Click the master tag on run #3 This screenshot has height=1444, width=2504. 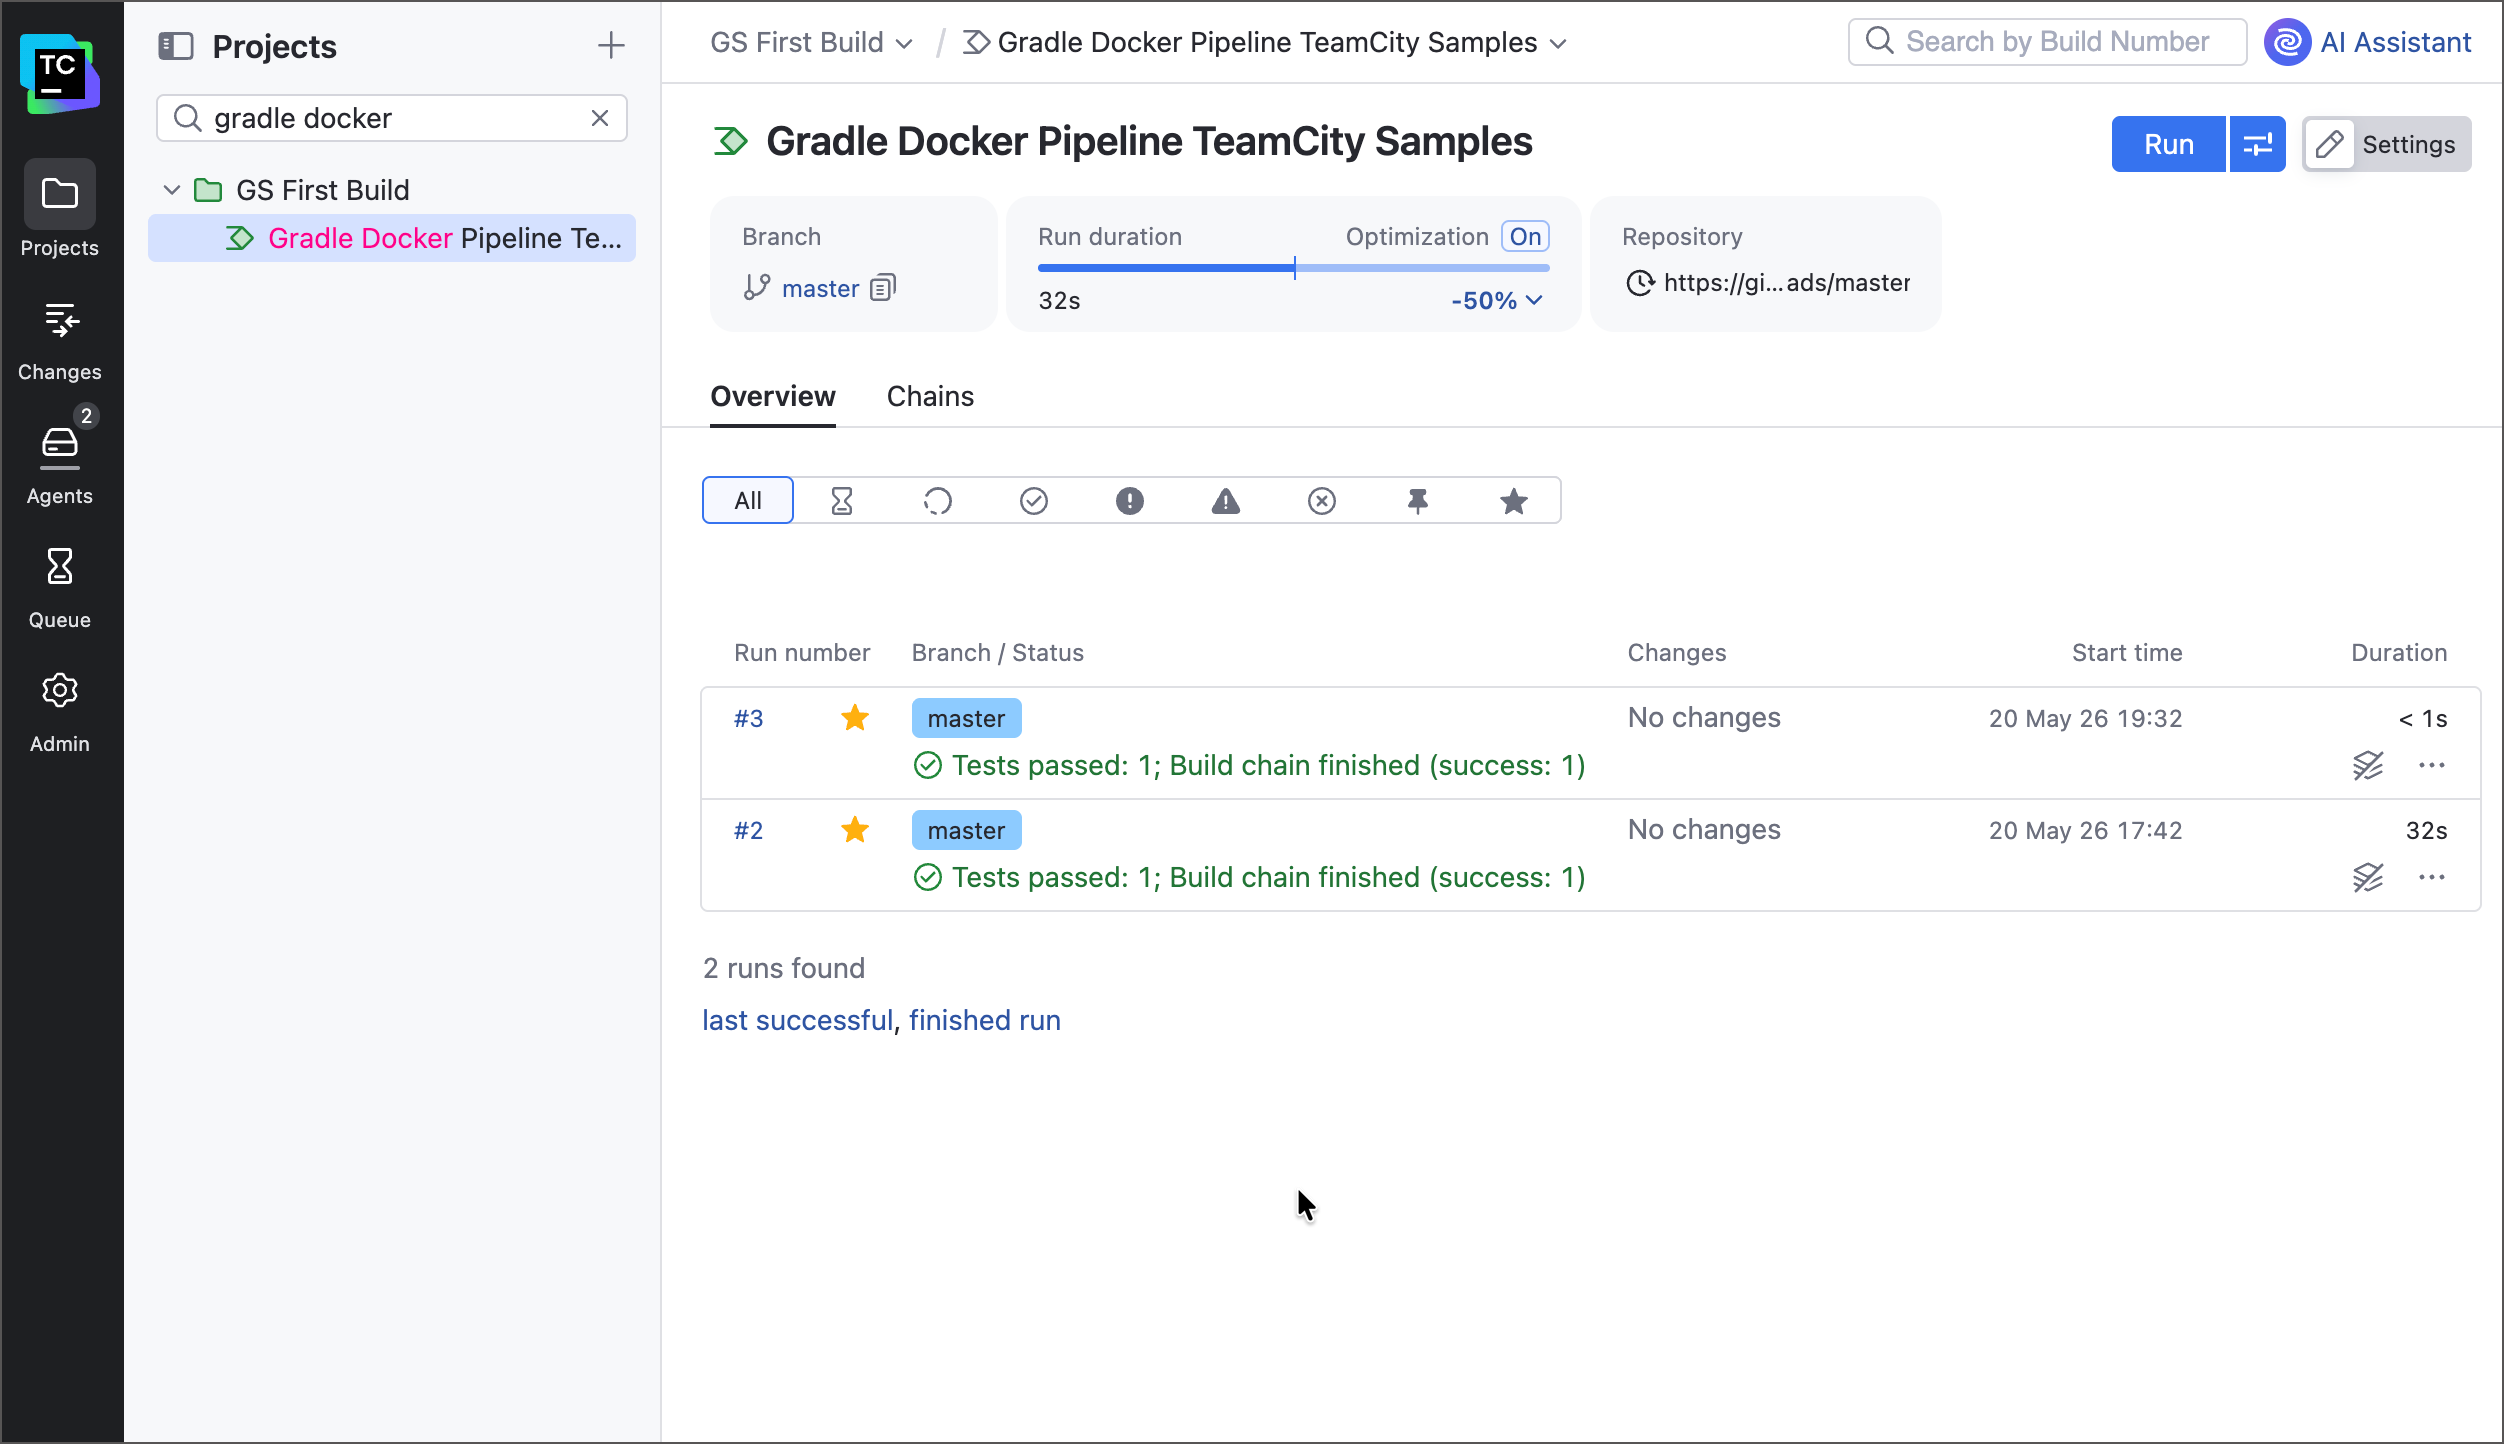point(966,718)
